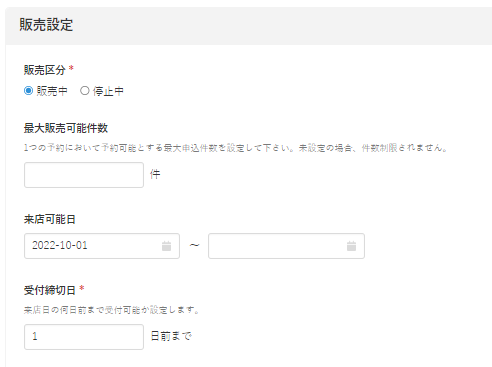Click the 受付締切日 days input field

tap(84, 337)
